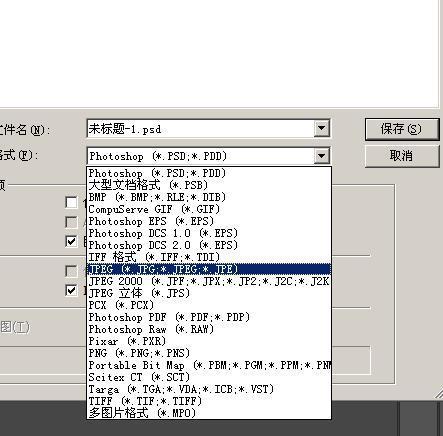Viewport: 443px width, 436px height.
Task: Collapse the format dropdown arrow
Action: (x=321, y=156)
